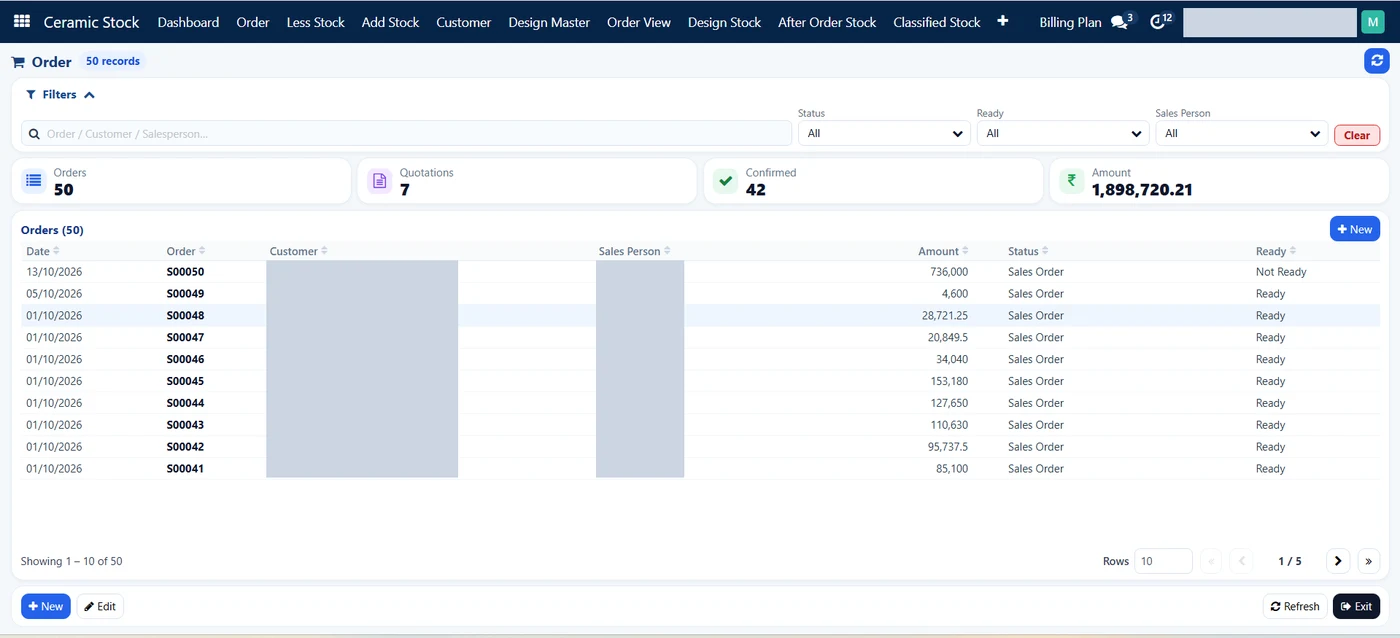Click the red Clear filters button

point(1357,135)
